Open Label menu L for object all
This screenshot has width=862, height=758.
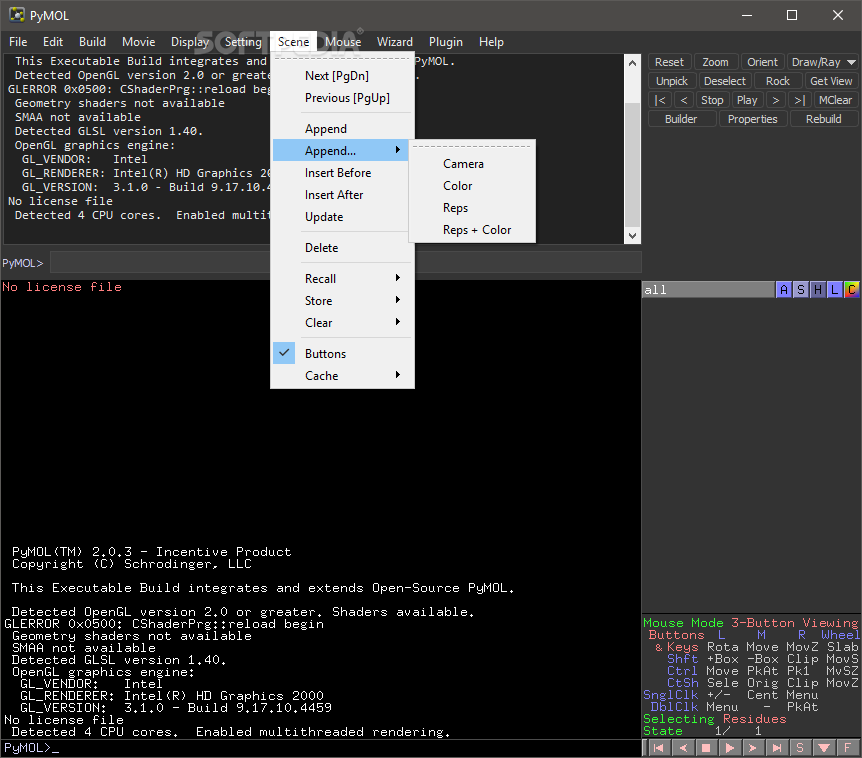[x=835, y=290]
